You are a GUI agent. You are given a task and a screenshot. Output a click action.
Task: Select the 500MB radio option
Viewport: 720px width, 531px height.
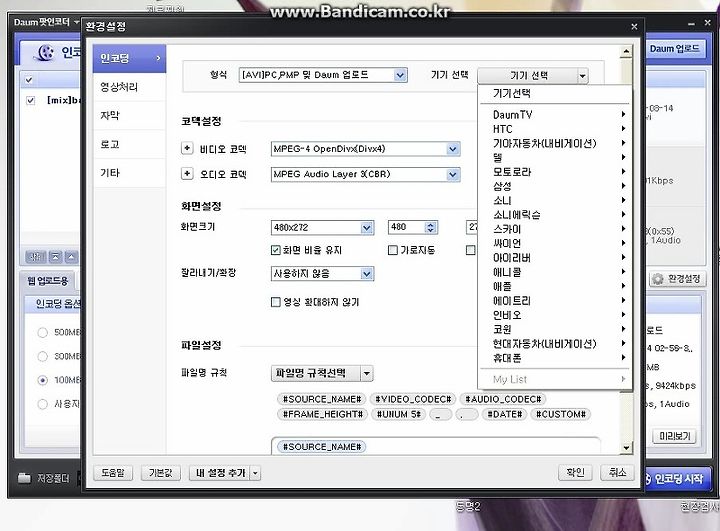42,332
